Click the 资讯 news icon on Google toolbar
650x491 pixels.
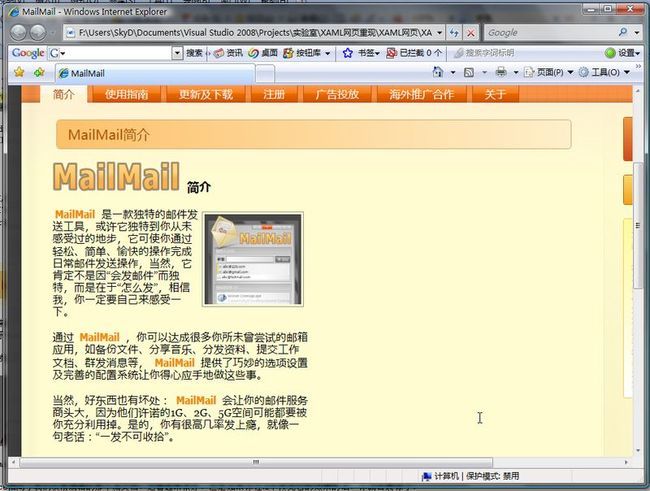219,53
